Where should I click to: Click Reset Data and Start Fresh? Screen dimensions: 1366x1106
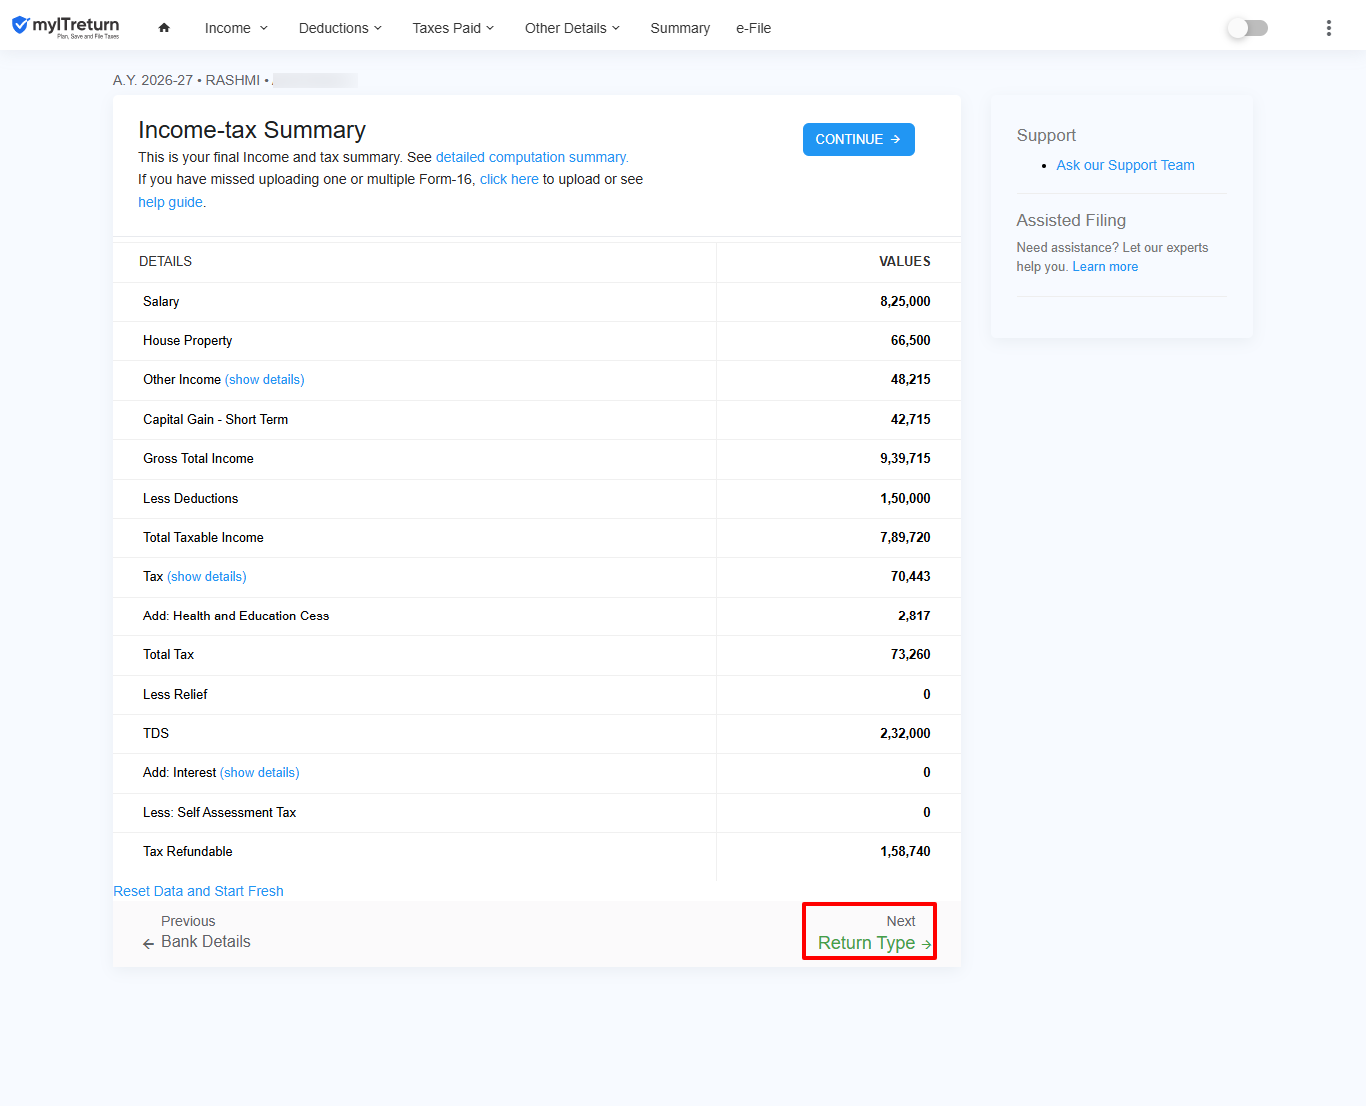(198, 891)
